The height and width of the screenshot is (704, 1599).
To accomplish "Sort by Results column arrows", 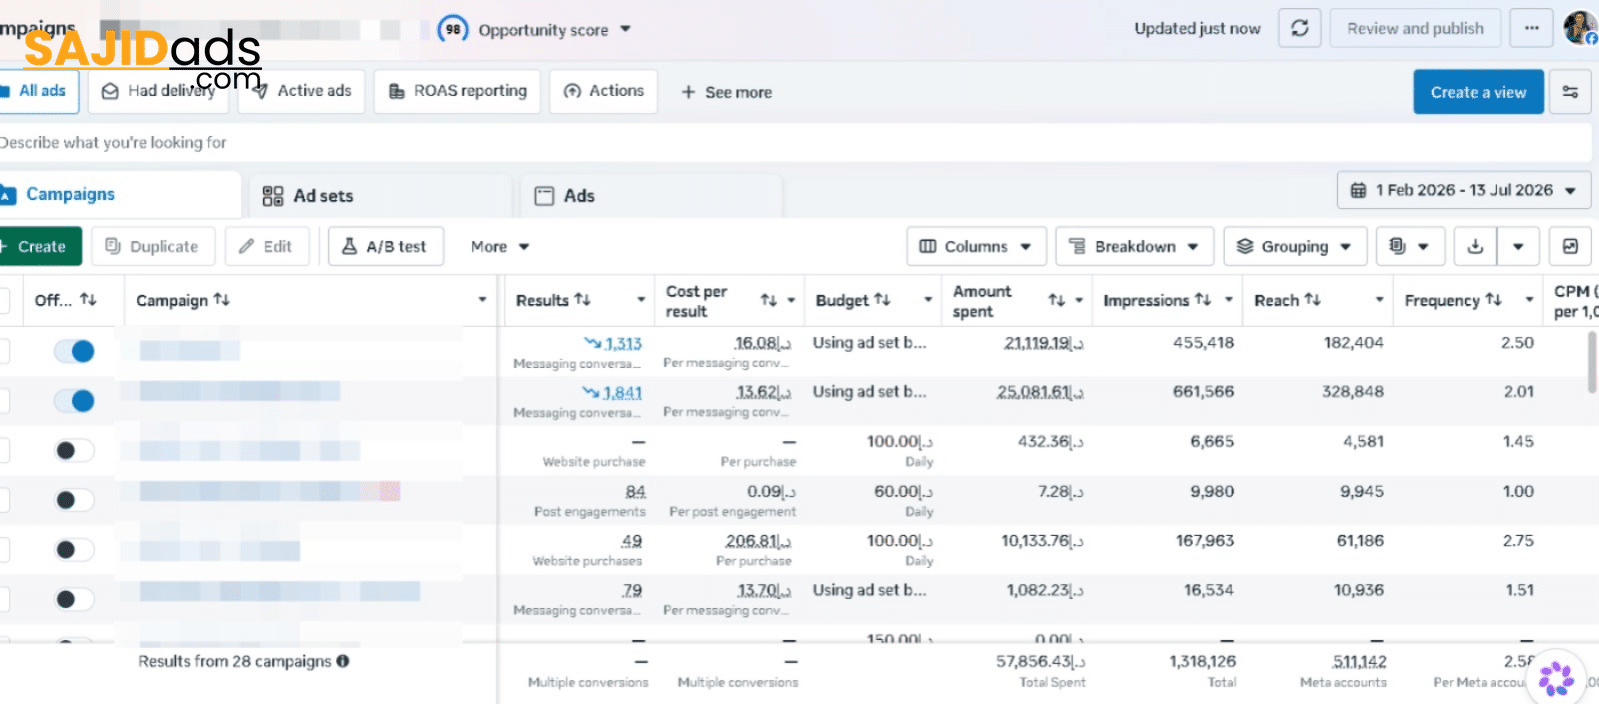I will [x=582, y=300].
